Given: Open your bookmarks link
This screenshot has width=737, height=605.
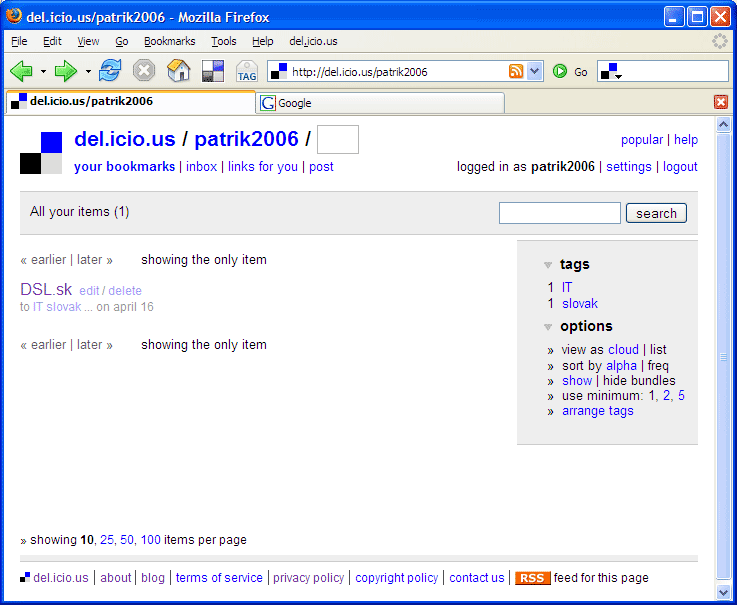Looking at the screenshot, I should tap(125, 166).
